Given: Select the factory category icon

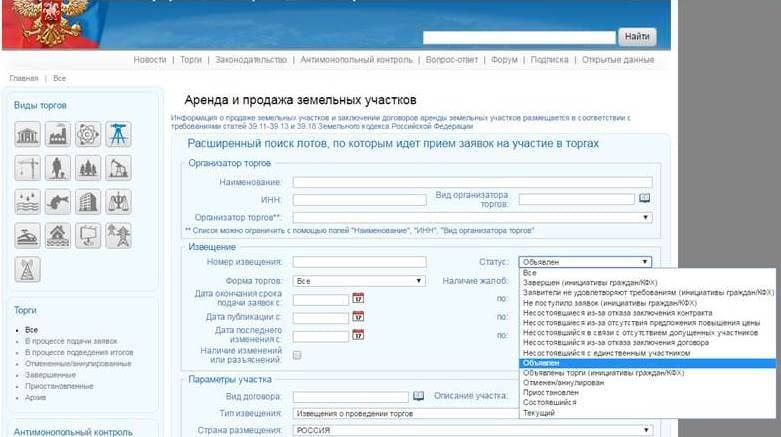Looking at the screenshot, I should (x=58, y=134).
